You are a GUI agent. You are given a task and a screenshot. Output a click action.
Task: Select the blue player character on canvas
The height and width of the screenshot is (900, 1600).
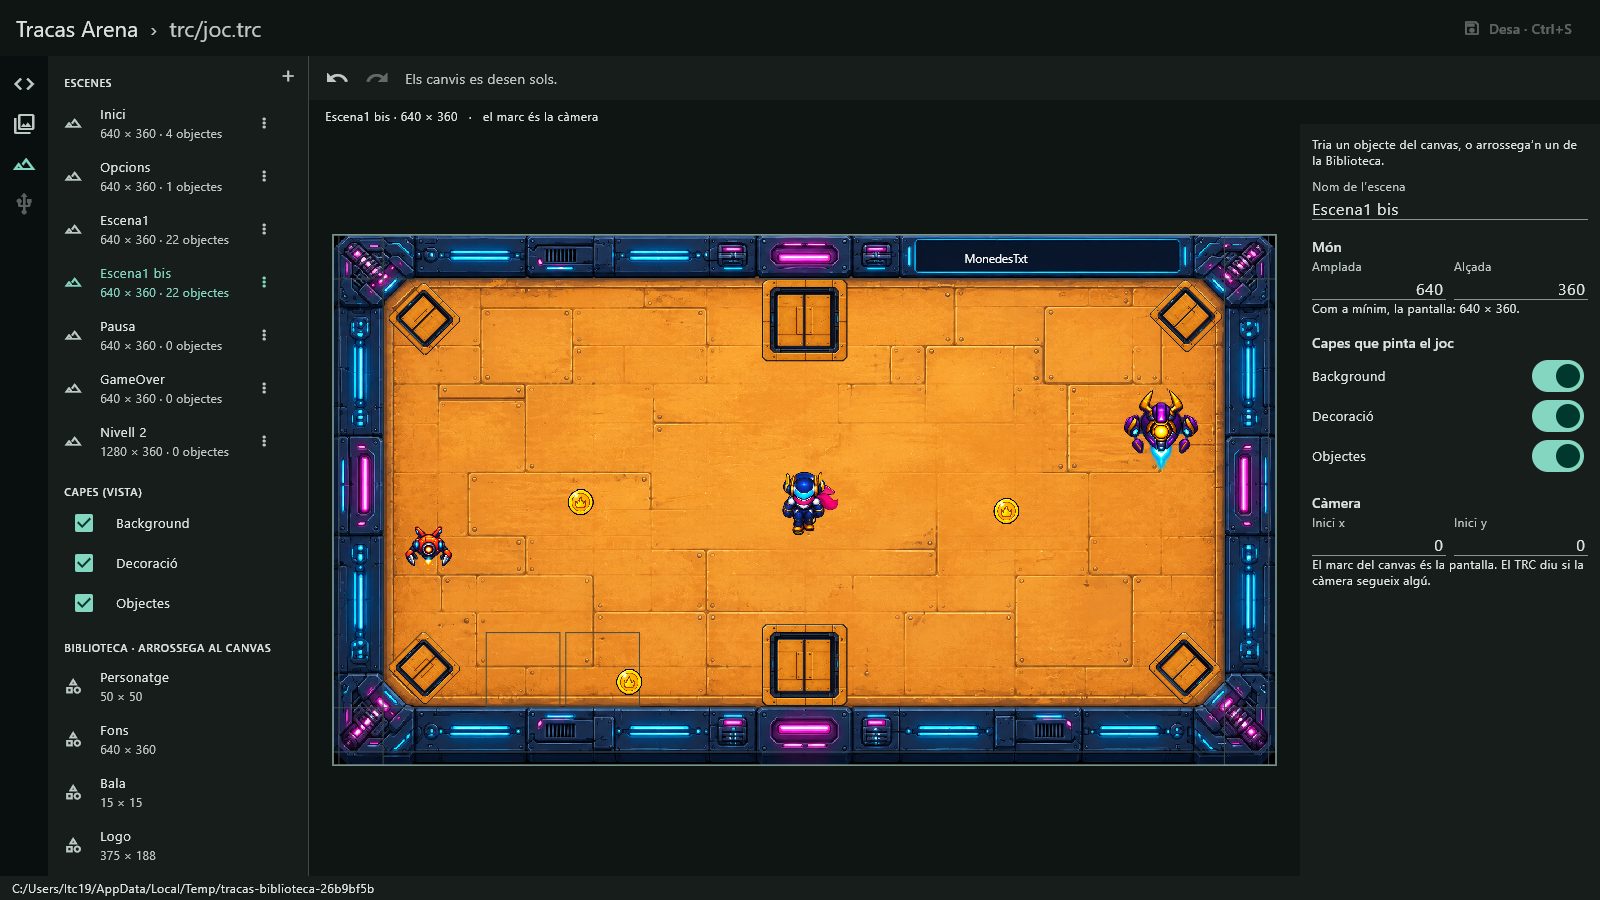pos(808,502)
